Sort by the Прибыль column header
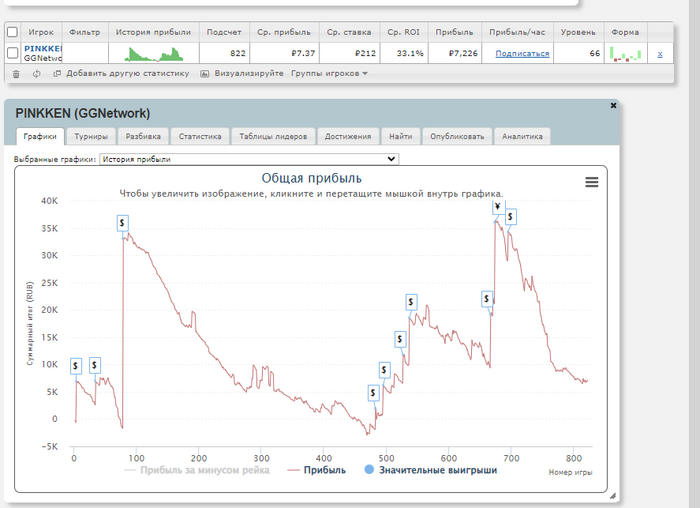 tap(454, 32)
